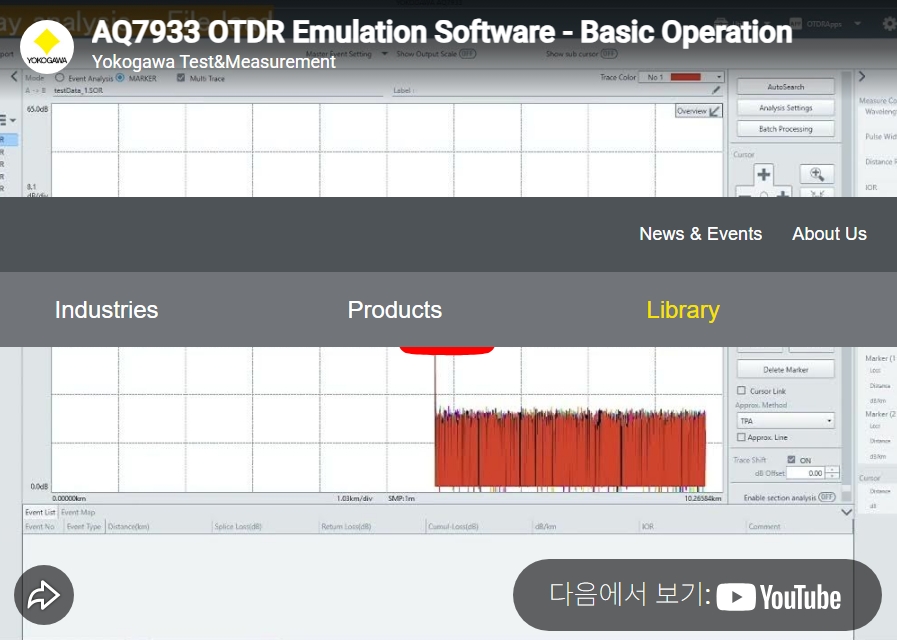Enable the Approx. Line checkbox
This screenshot has width=897, height=640.
tap(741, 437)
